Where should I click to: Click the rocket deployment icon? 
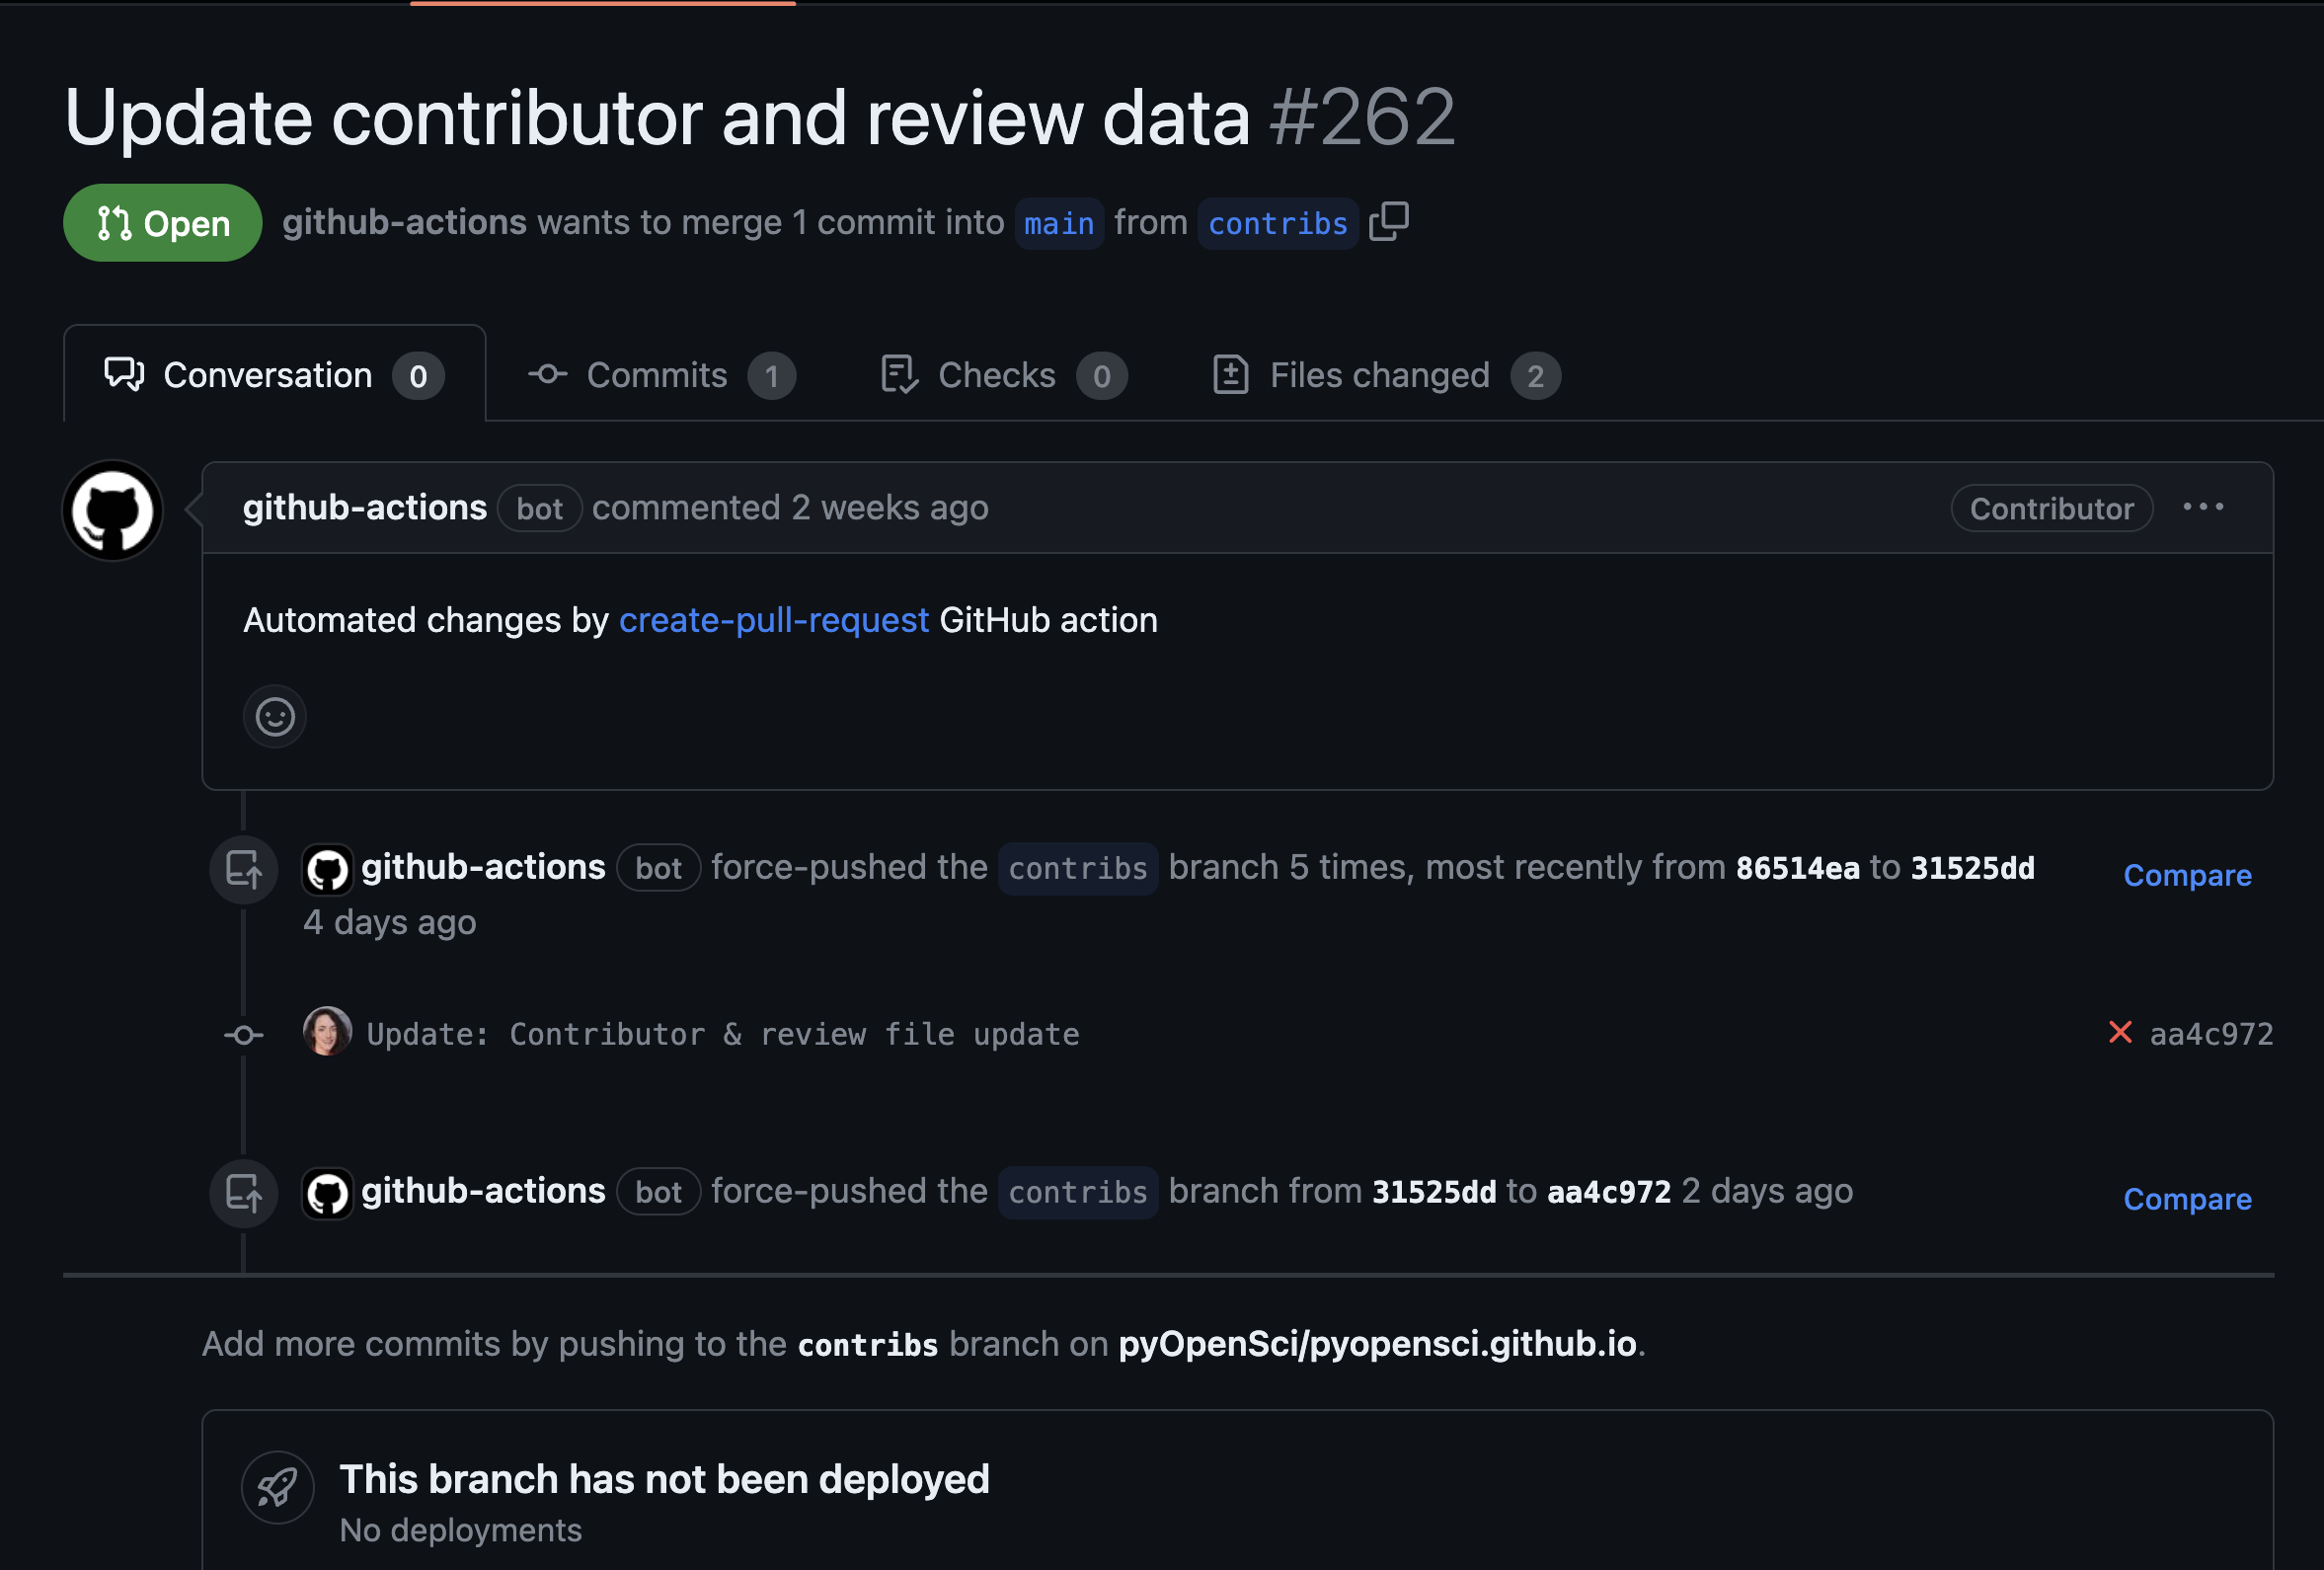tap(277, 1487)
